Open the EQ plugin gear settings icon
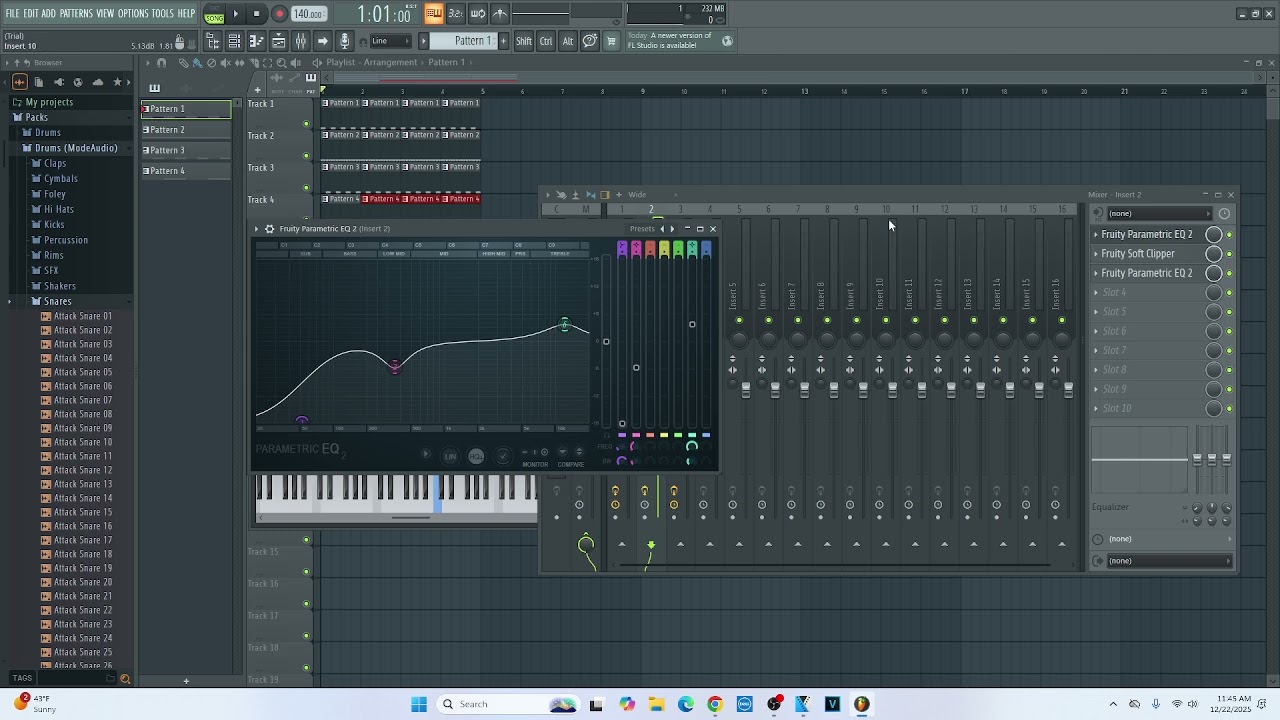This screenshot has height=720, width=1280. 269,229
